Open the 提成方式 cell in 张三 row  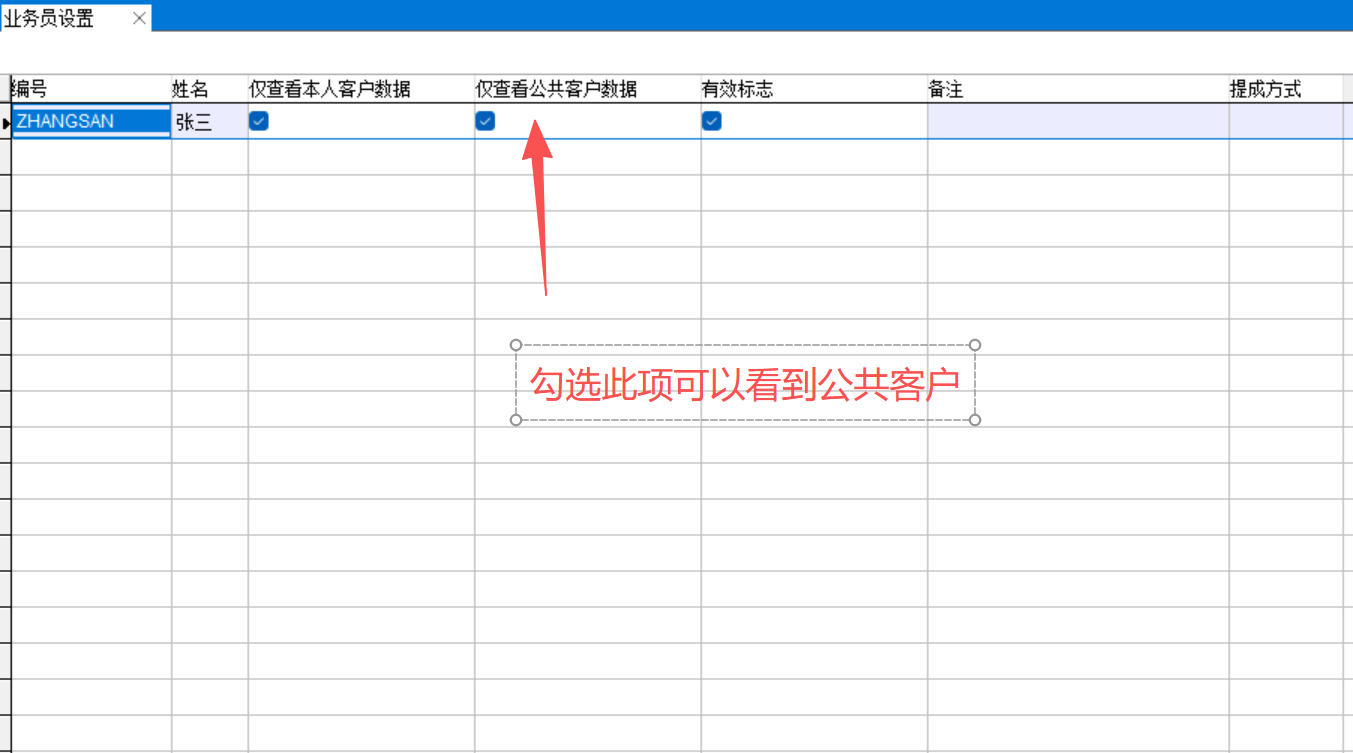(1285, 121)
